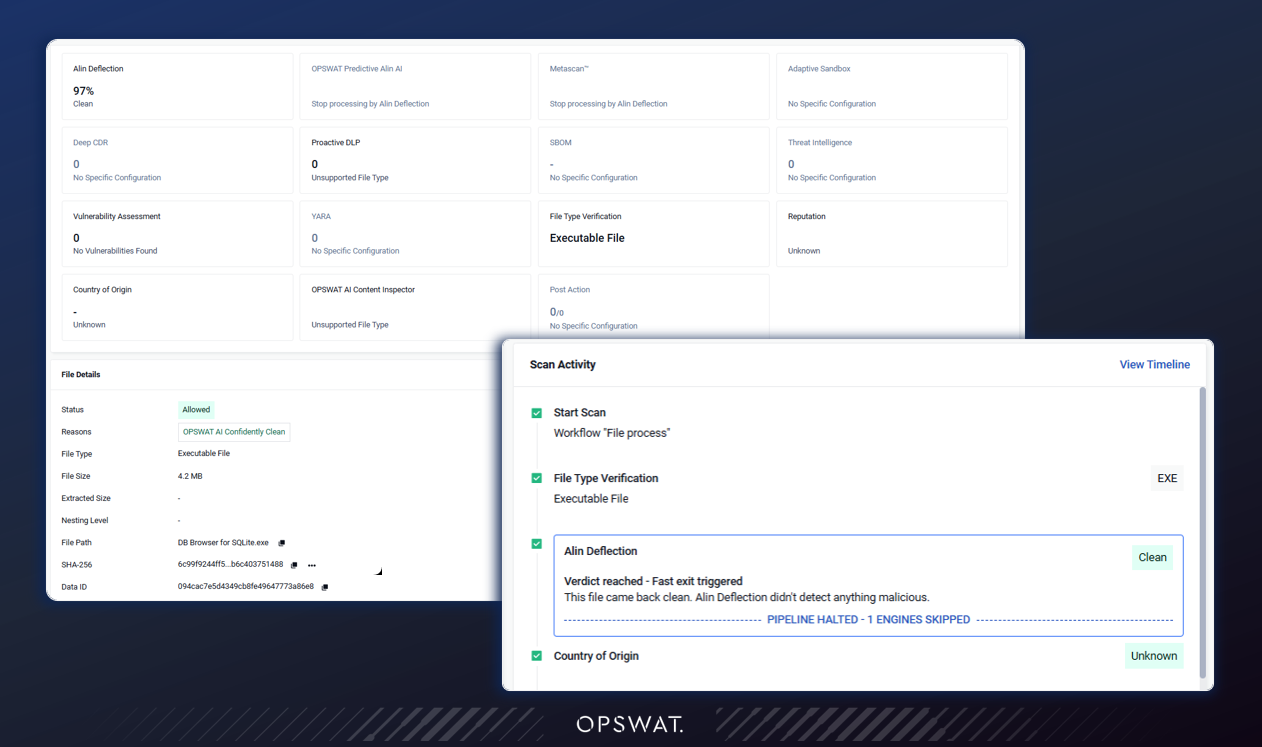Click the '97%' score value

83,91
